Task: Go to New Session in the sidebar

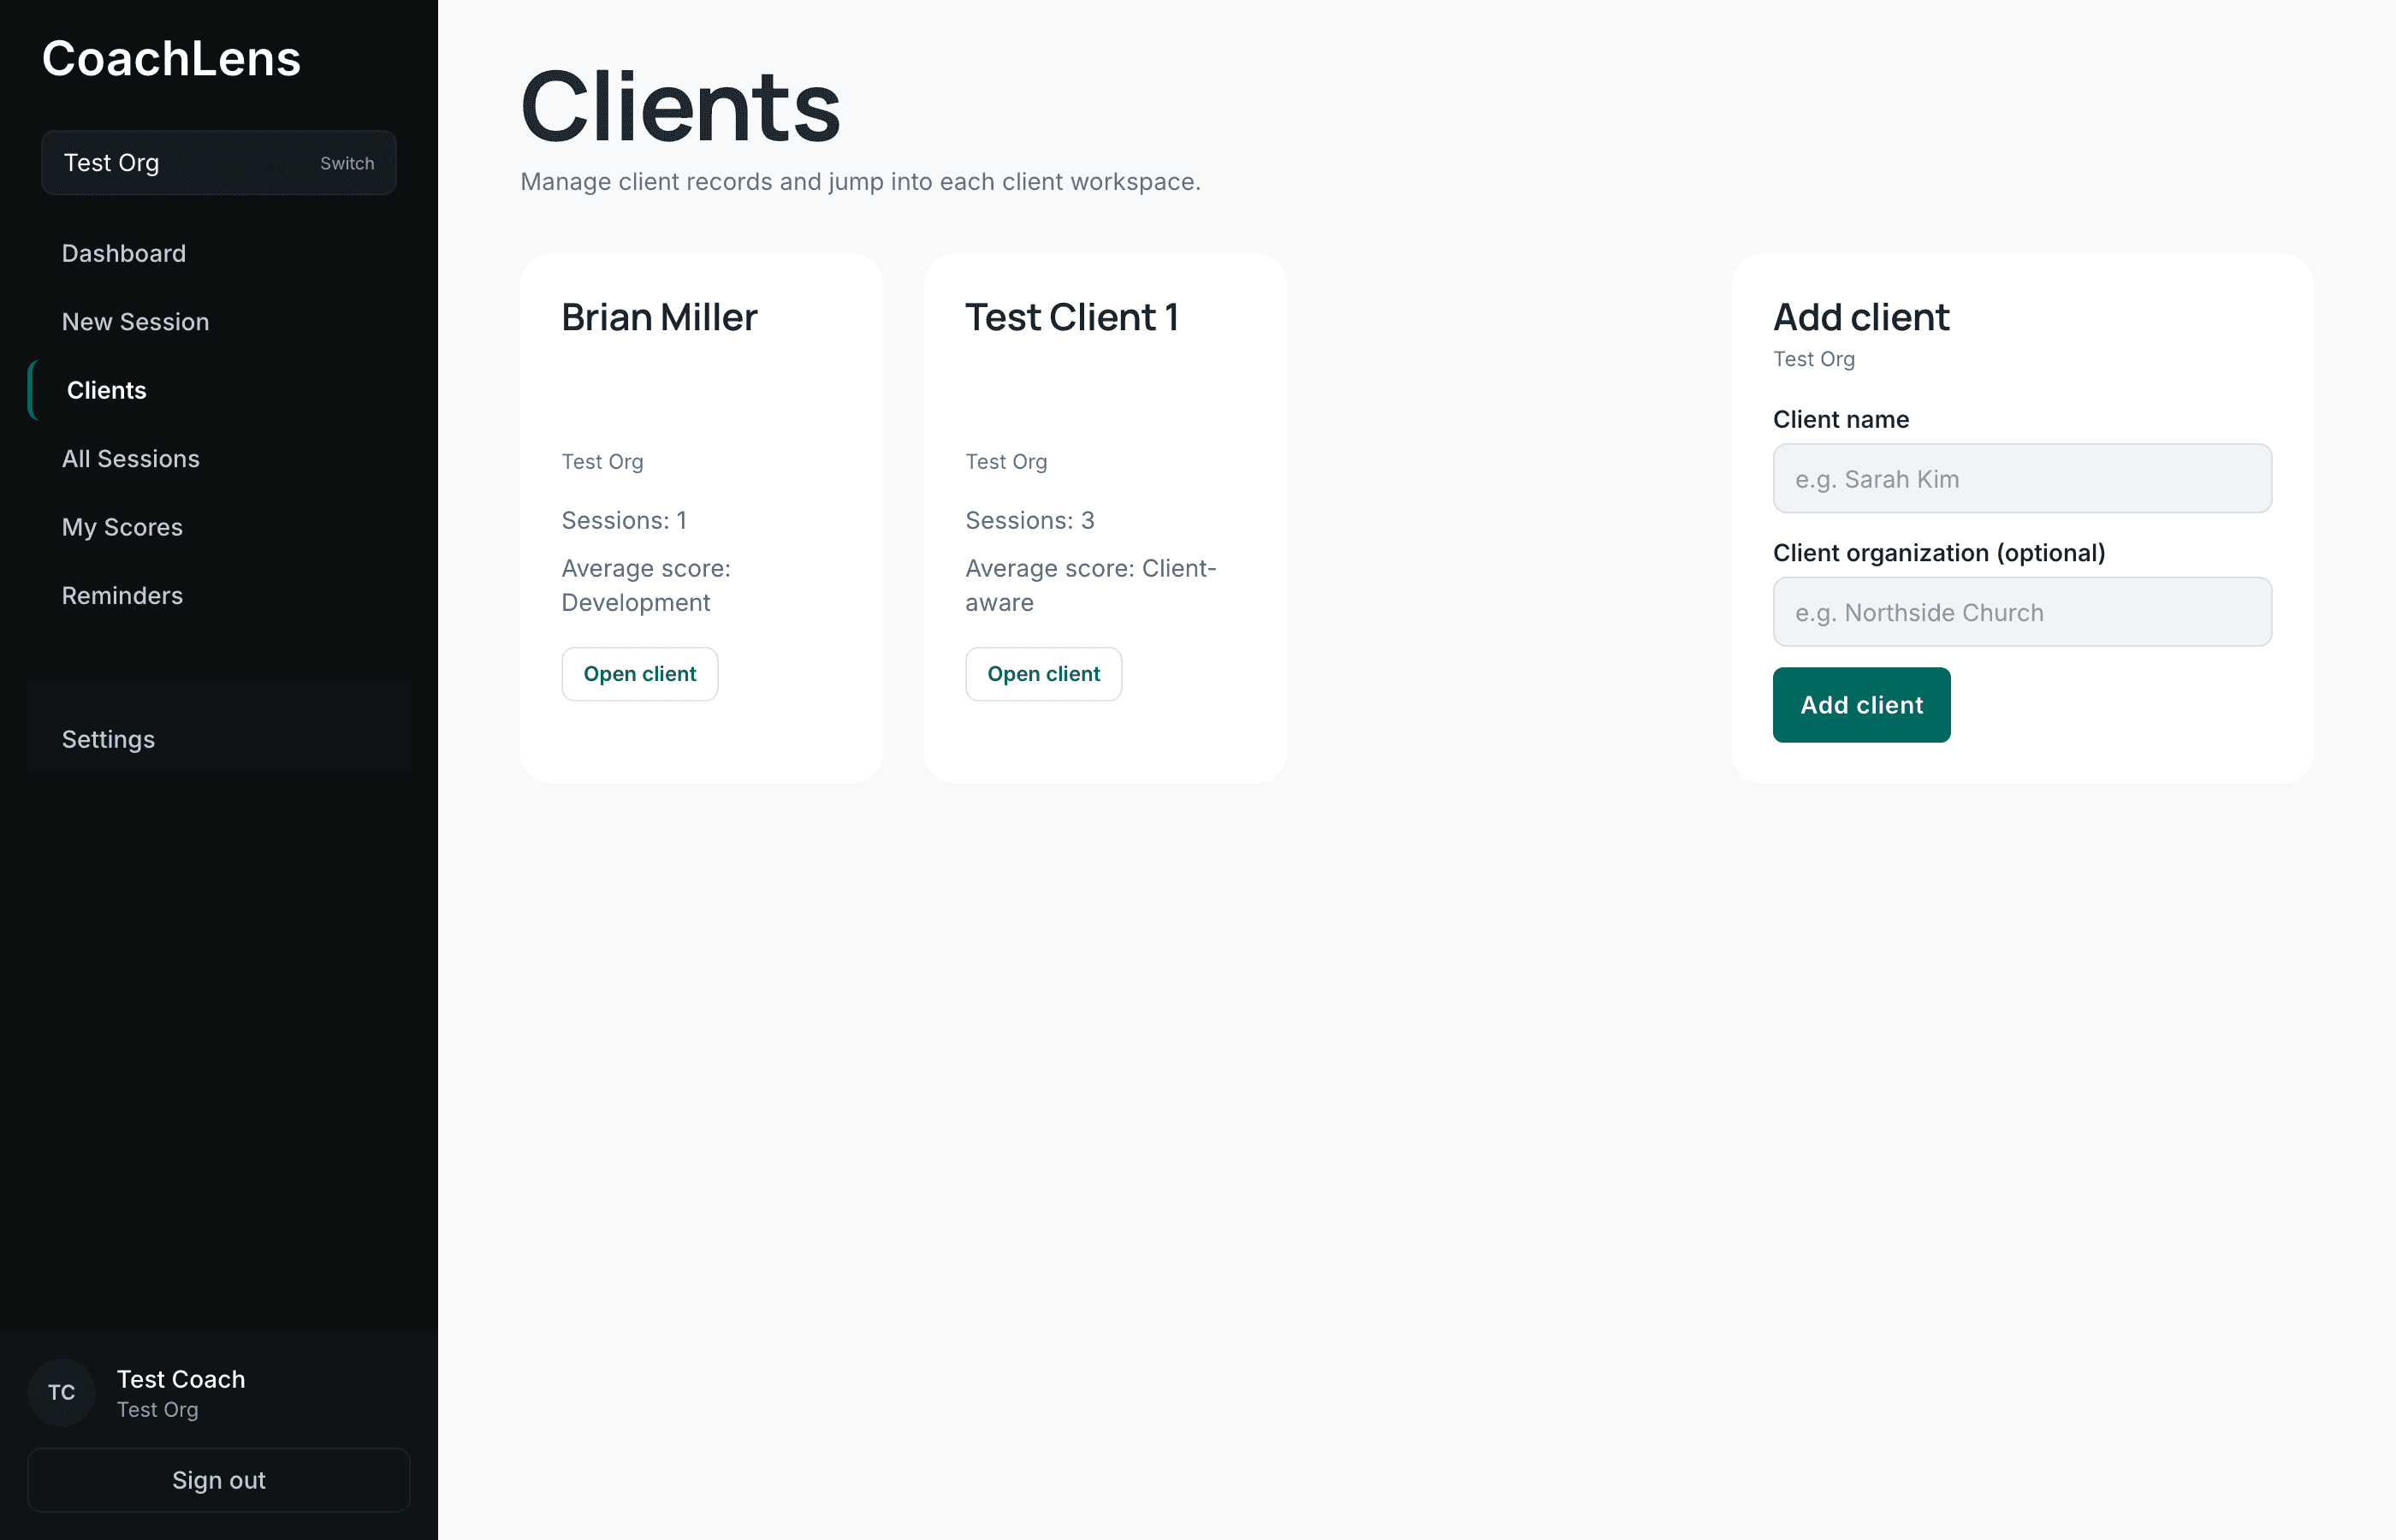Action: 135,322
